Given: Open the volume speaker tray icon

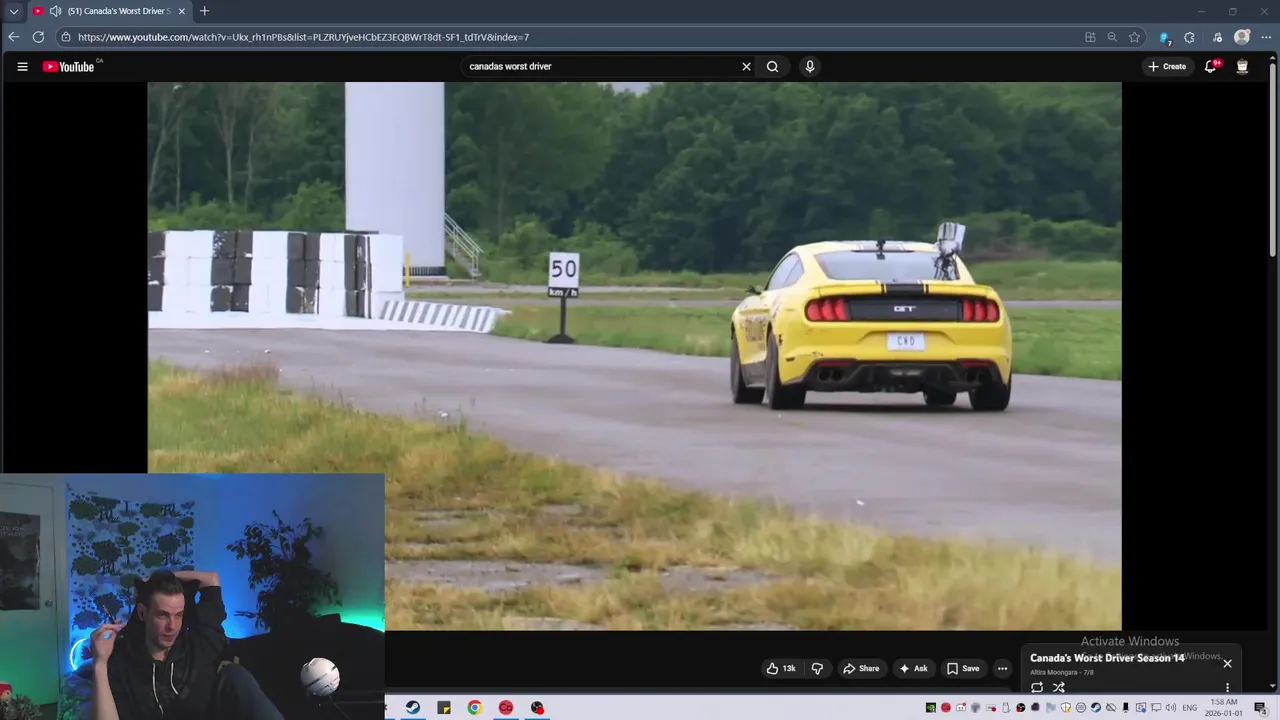Looking at the screenshot, I should (1170, 708).
